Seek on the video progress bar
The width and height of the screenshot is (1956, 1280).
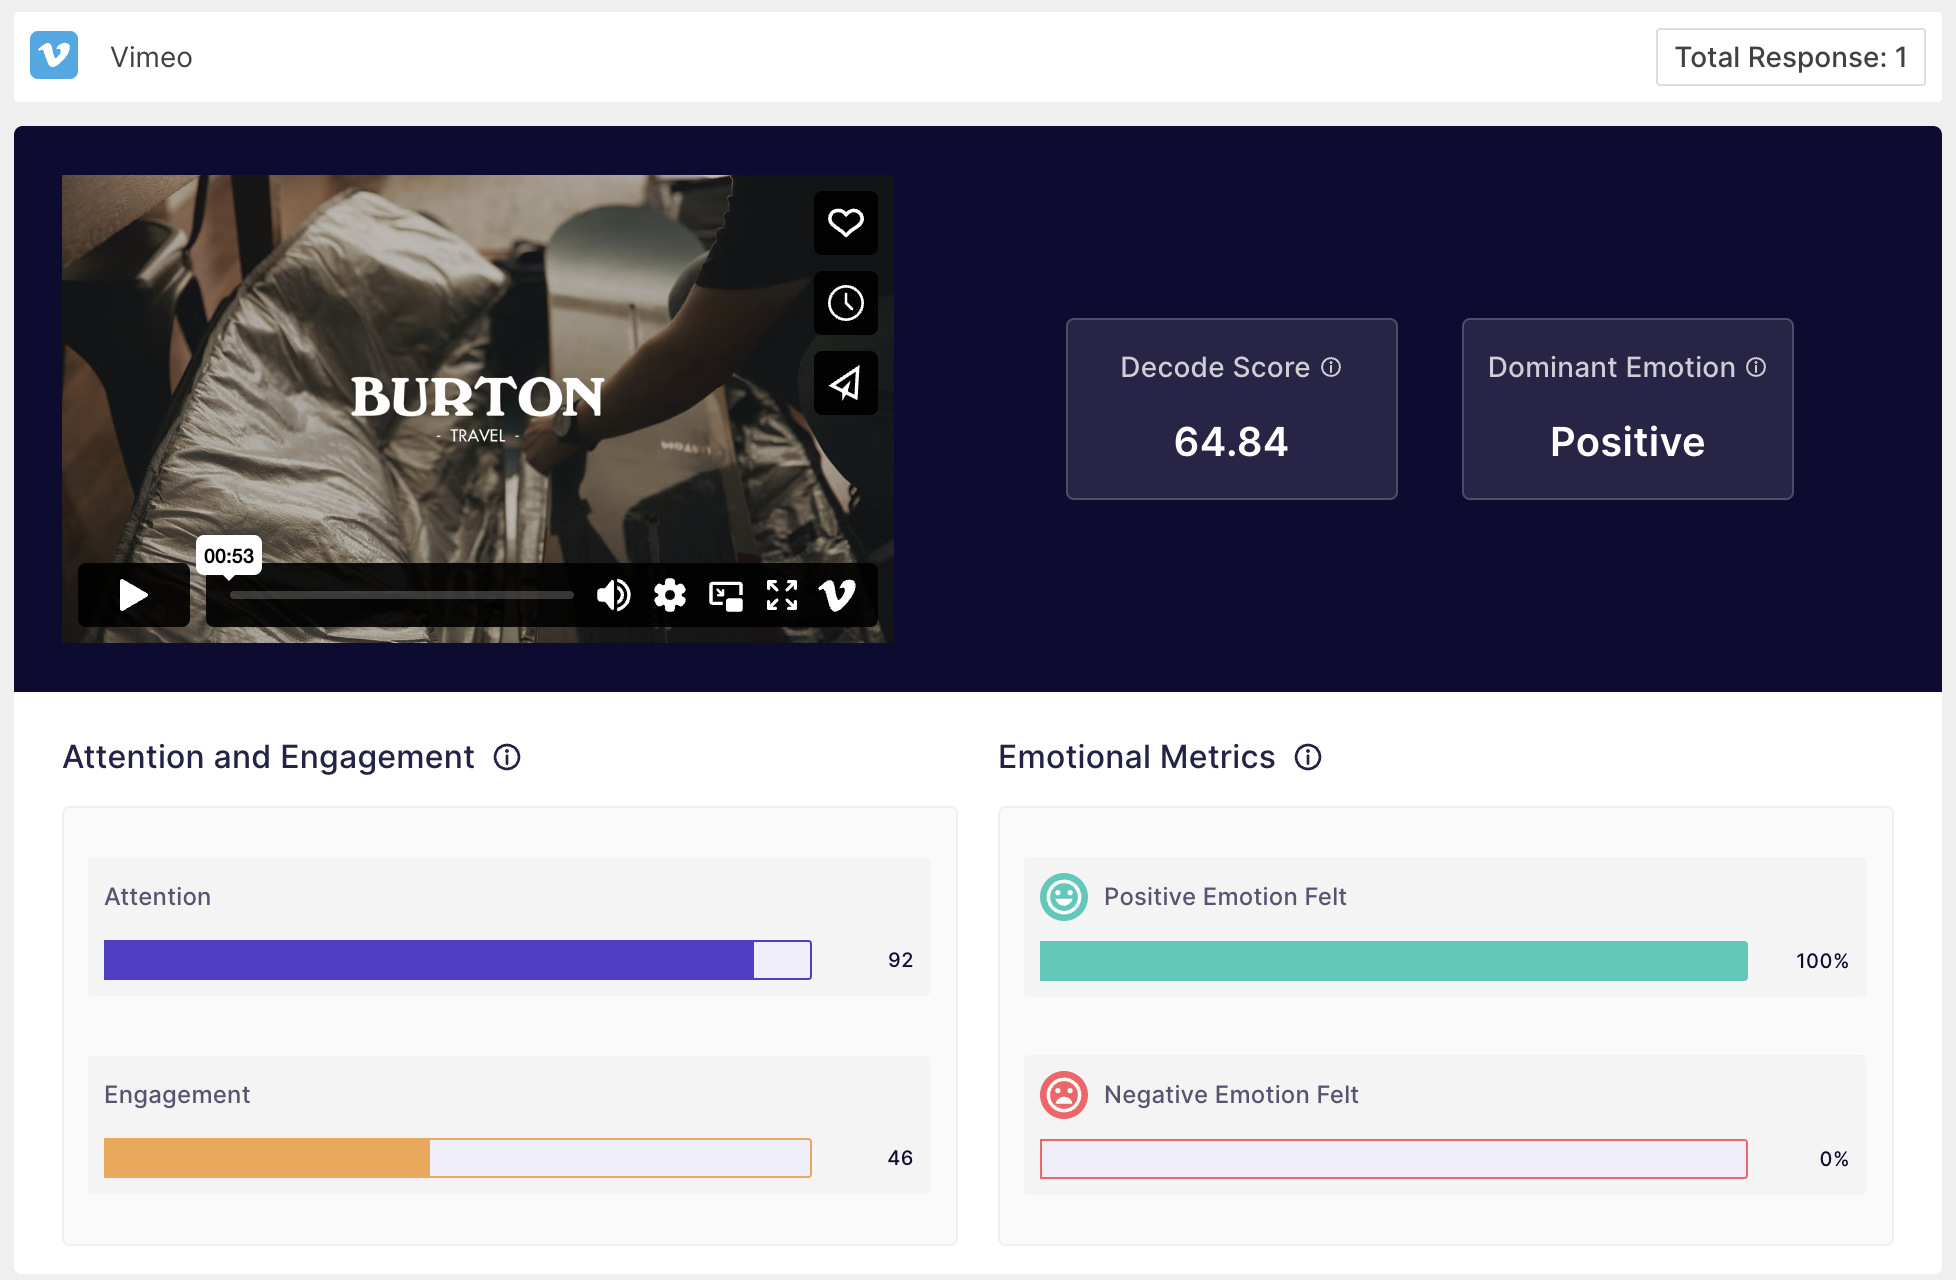click(402, 595)
